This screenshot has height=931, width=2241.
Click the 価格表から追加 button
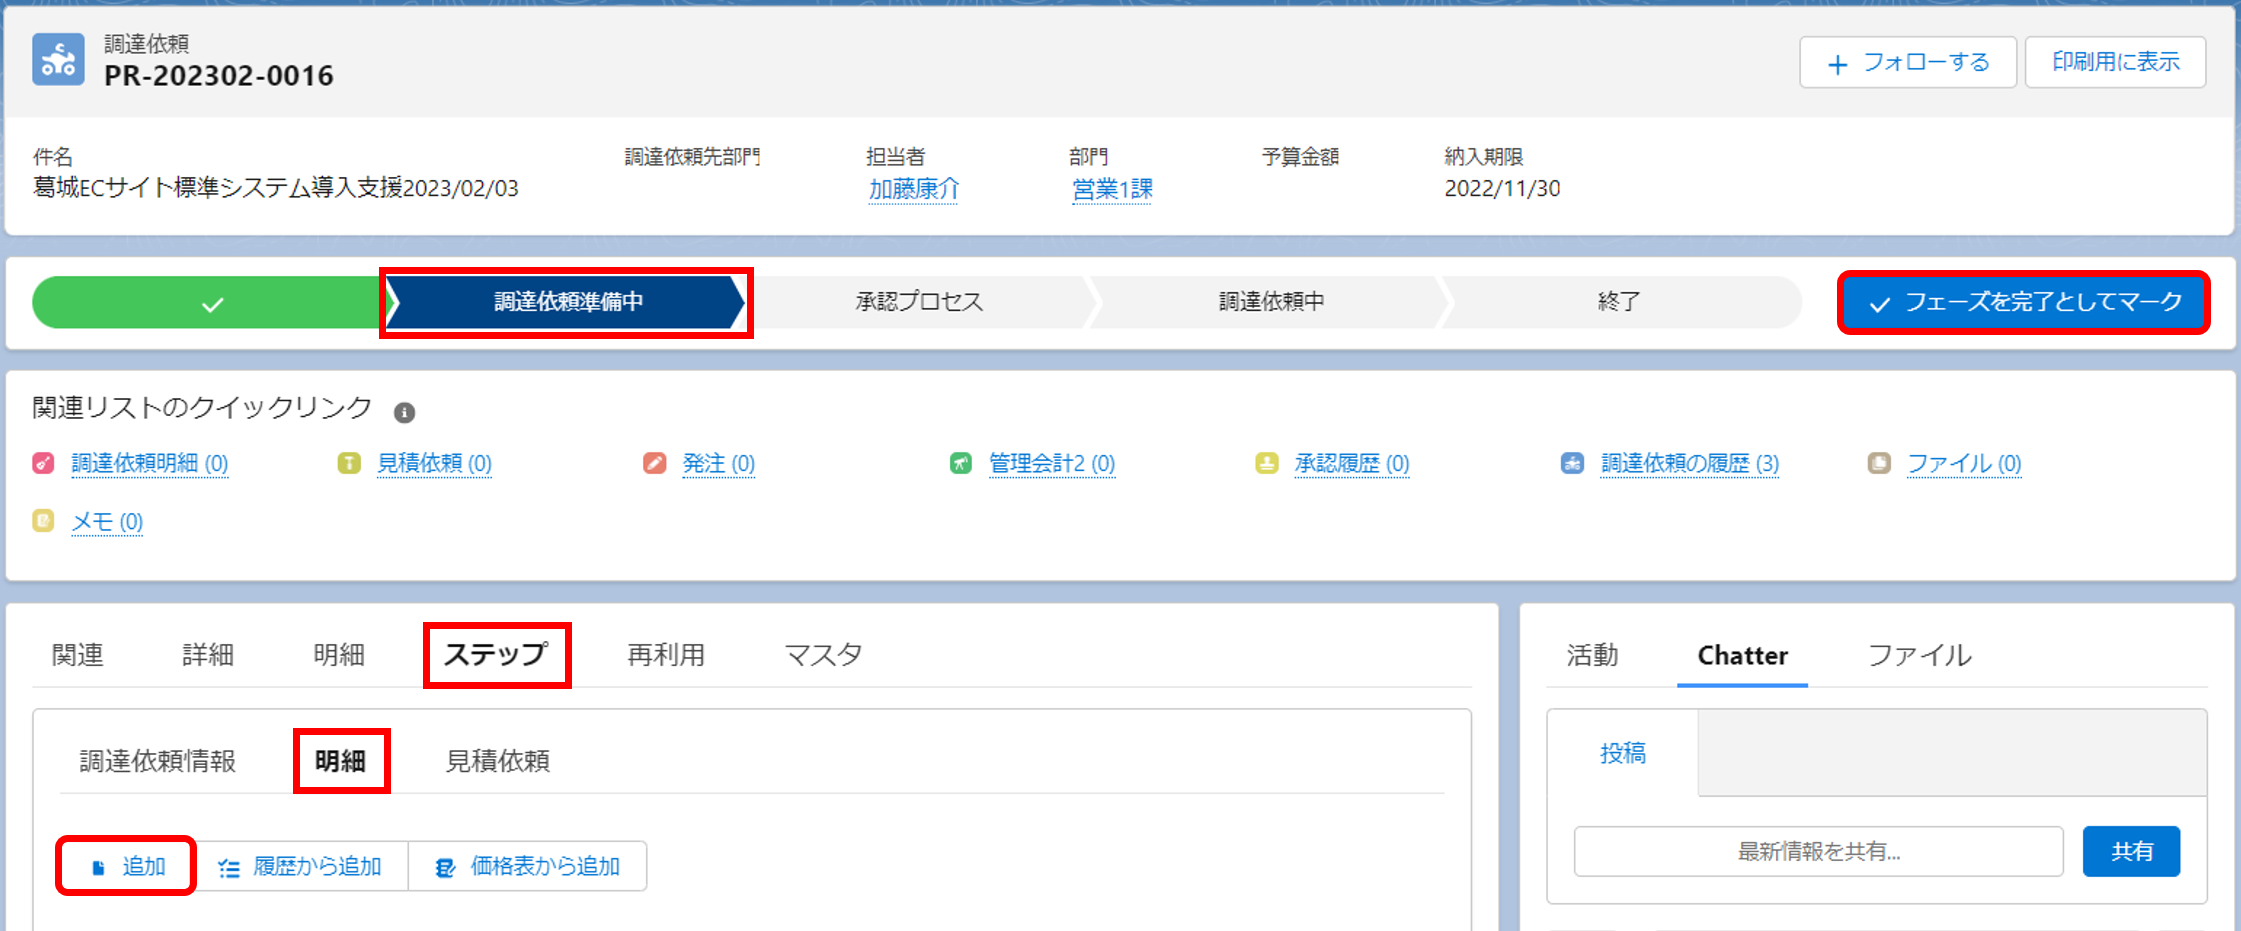click(528, 866)
